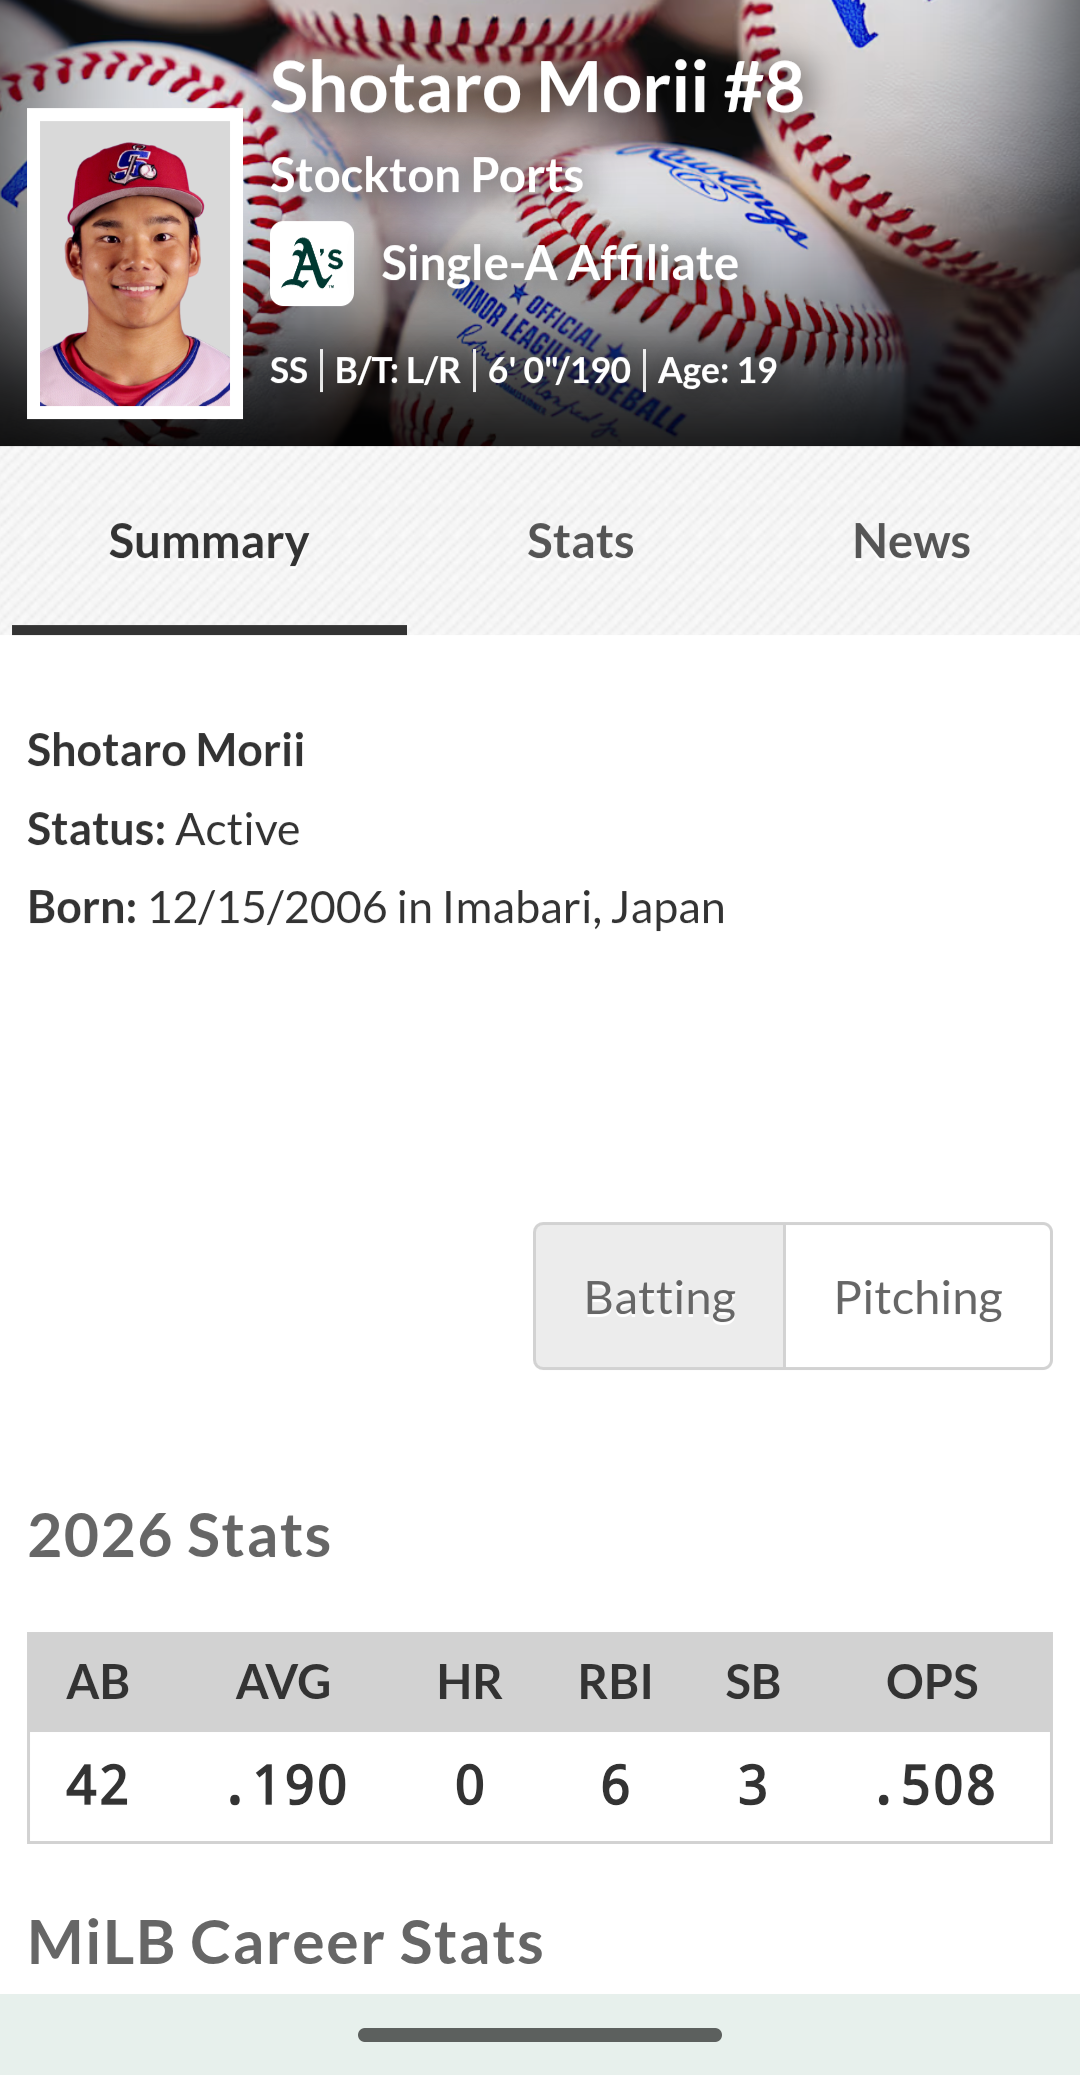Tap the AB column header
This screenshot has width=1080, height=2075.
[x=98, y=1681]
